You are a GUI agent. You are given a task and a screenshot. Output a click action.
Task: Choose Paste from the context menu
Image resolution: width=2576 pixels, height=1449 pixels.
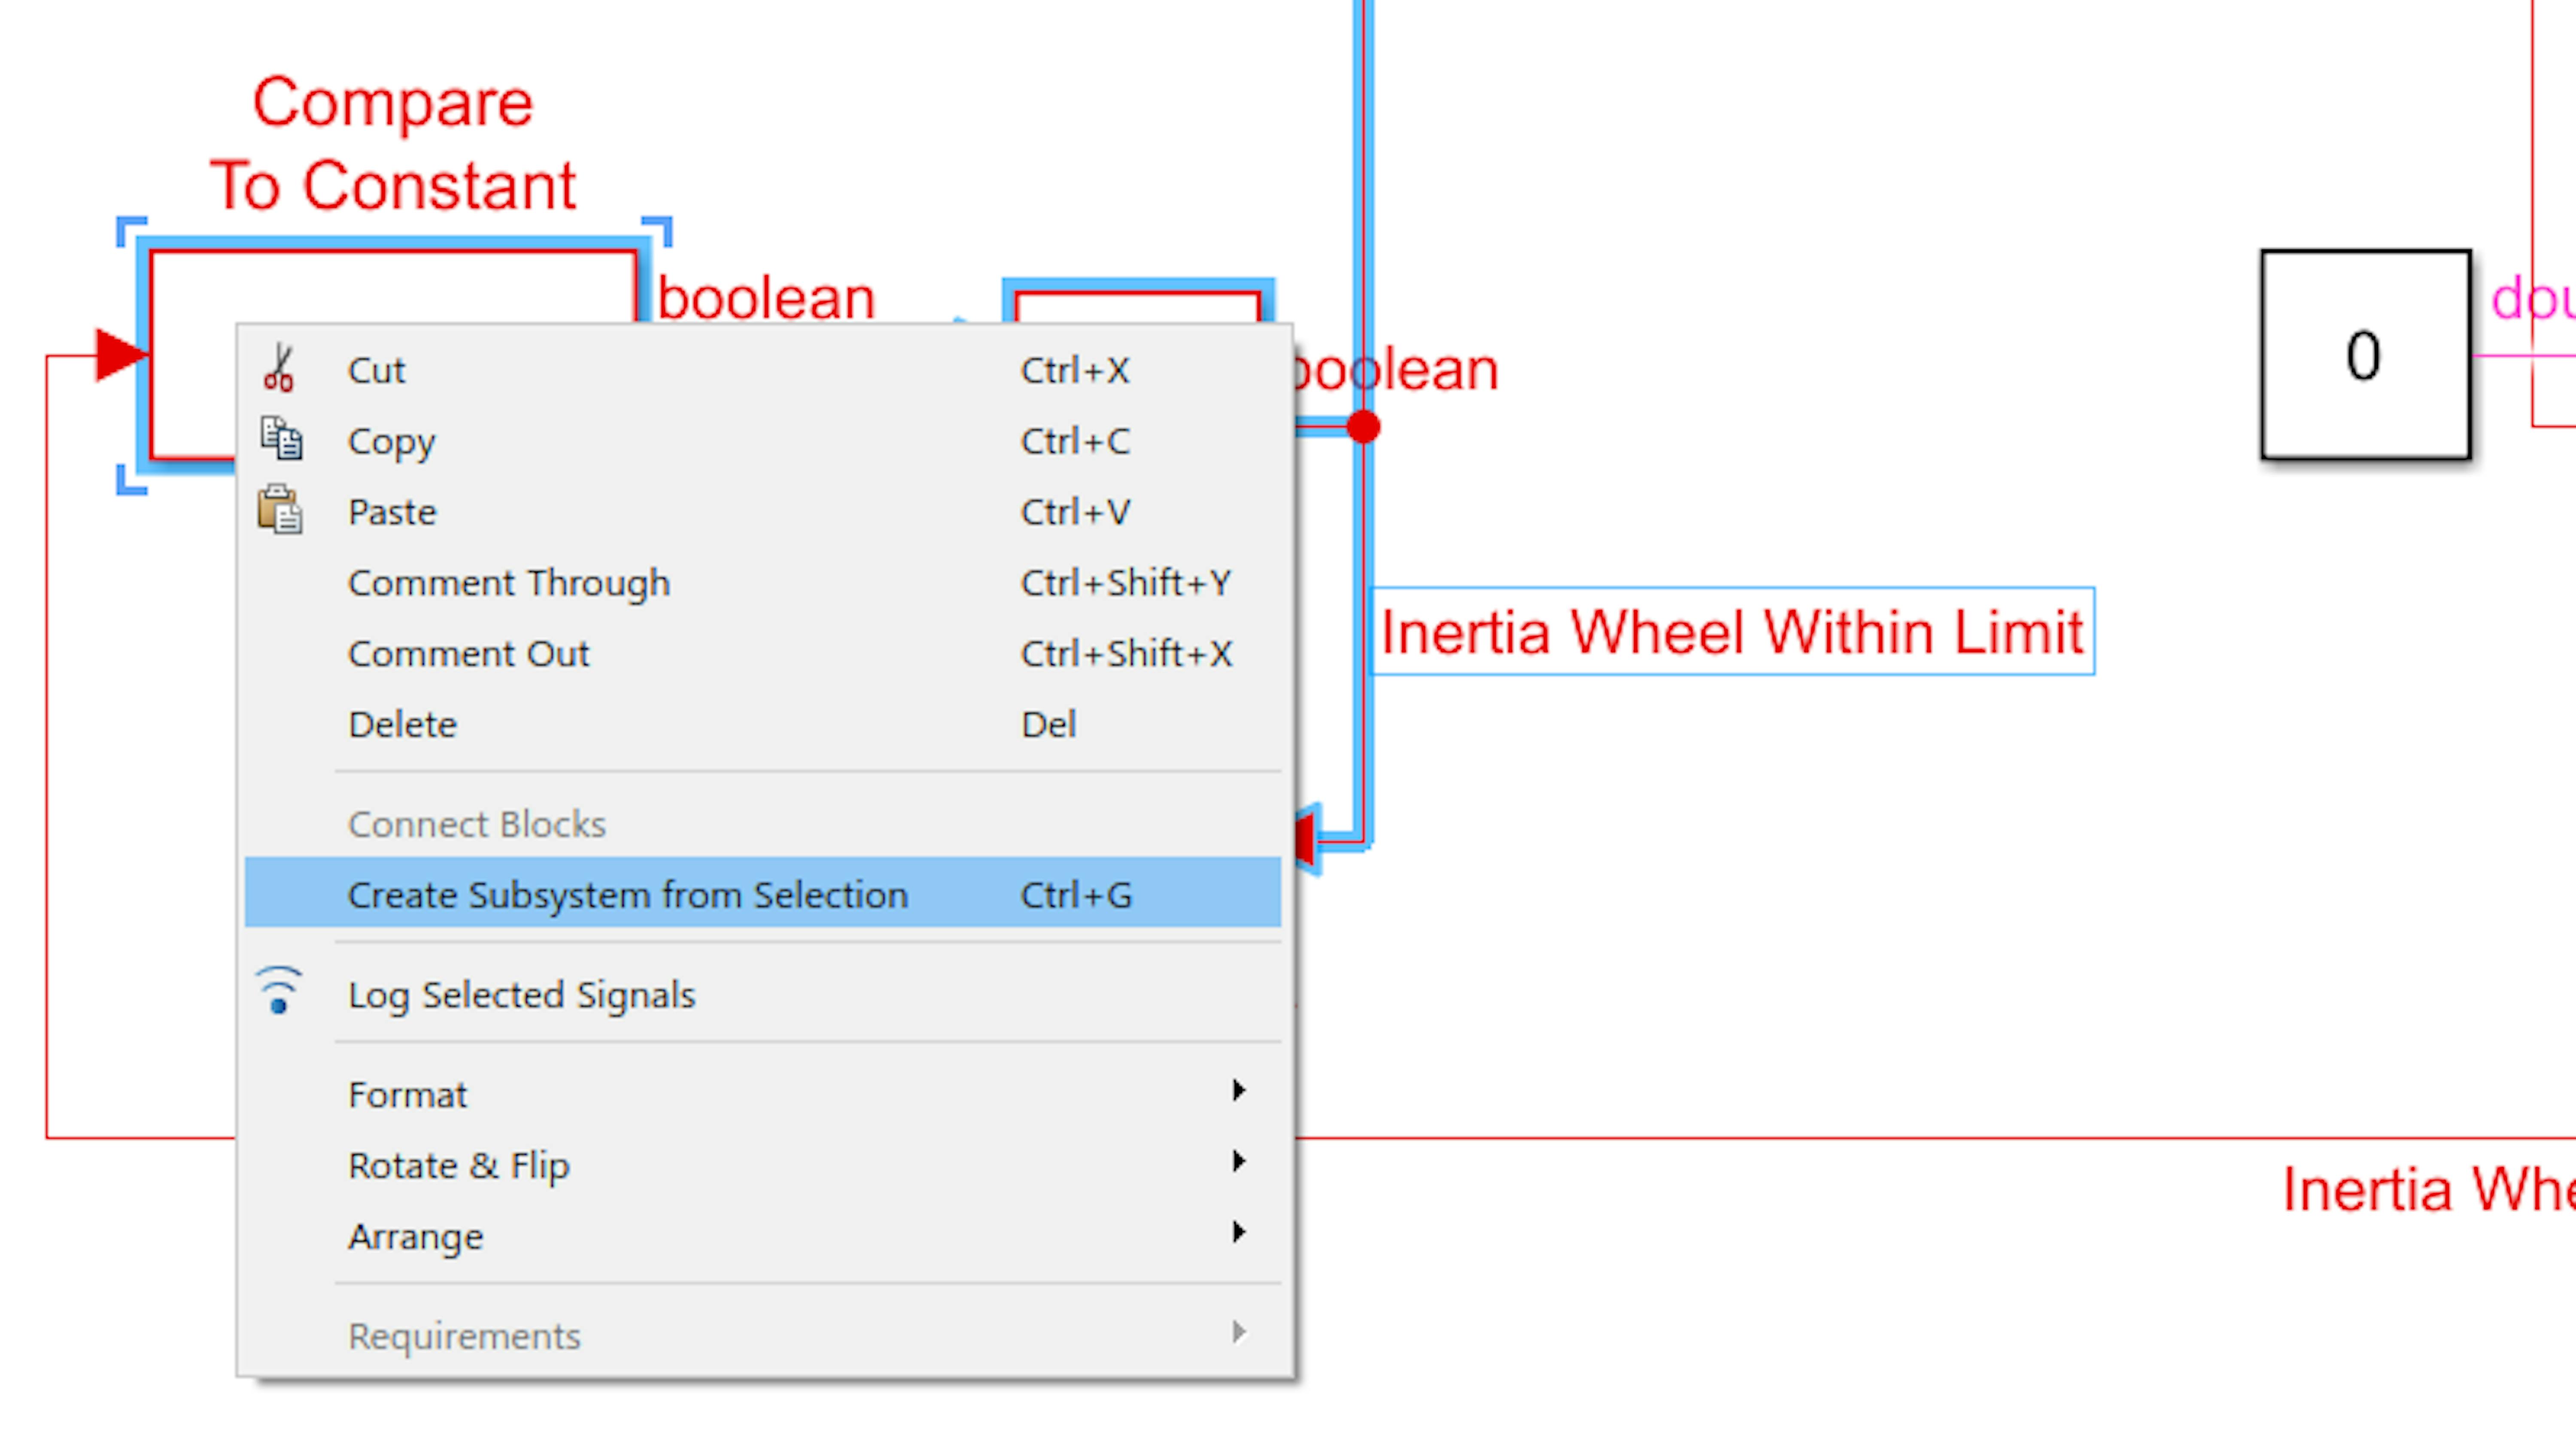[763, 512]
